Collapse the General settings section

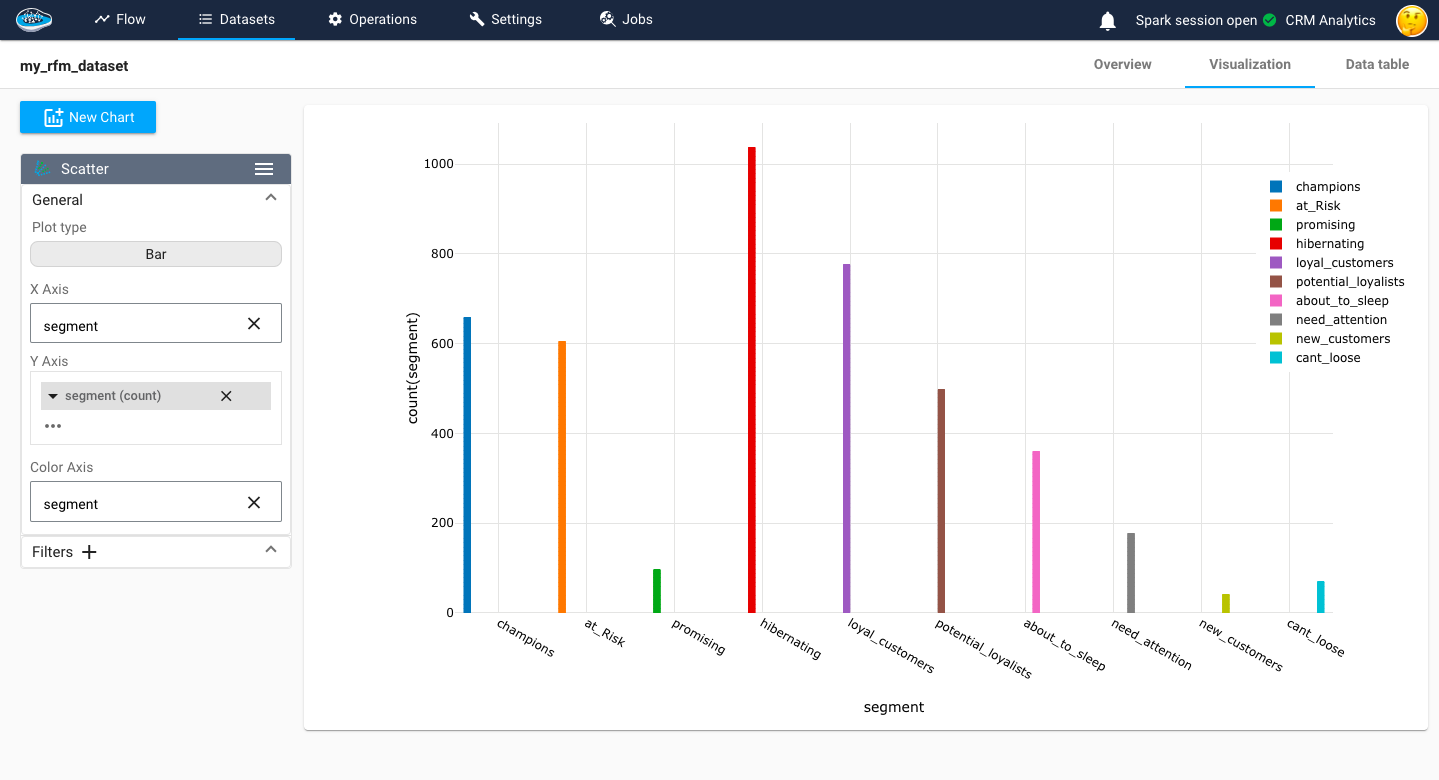pos(270,197)
